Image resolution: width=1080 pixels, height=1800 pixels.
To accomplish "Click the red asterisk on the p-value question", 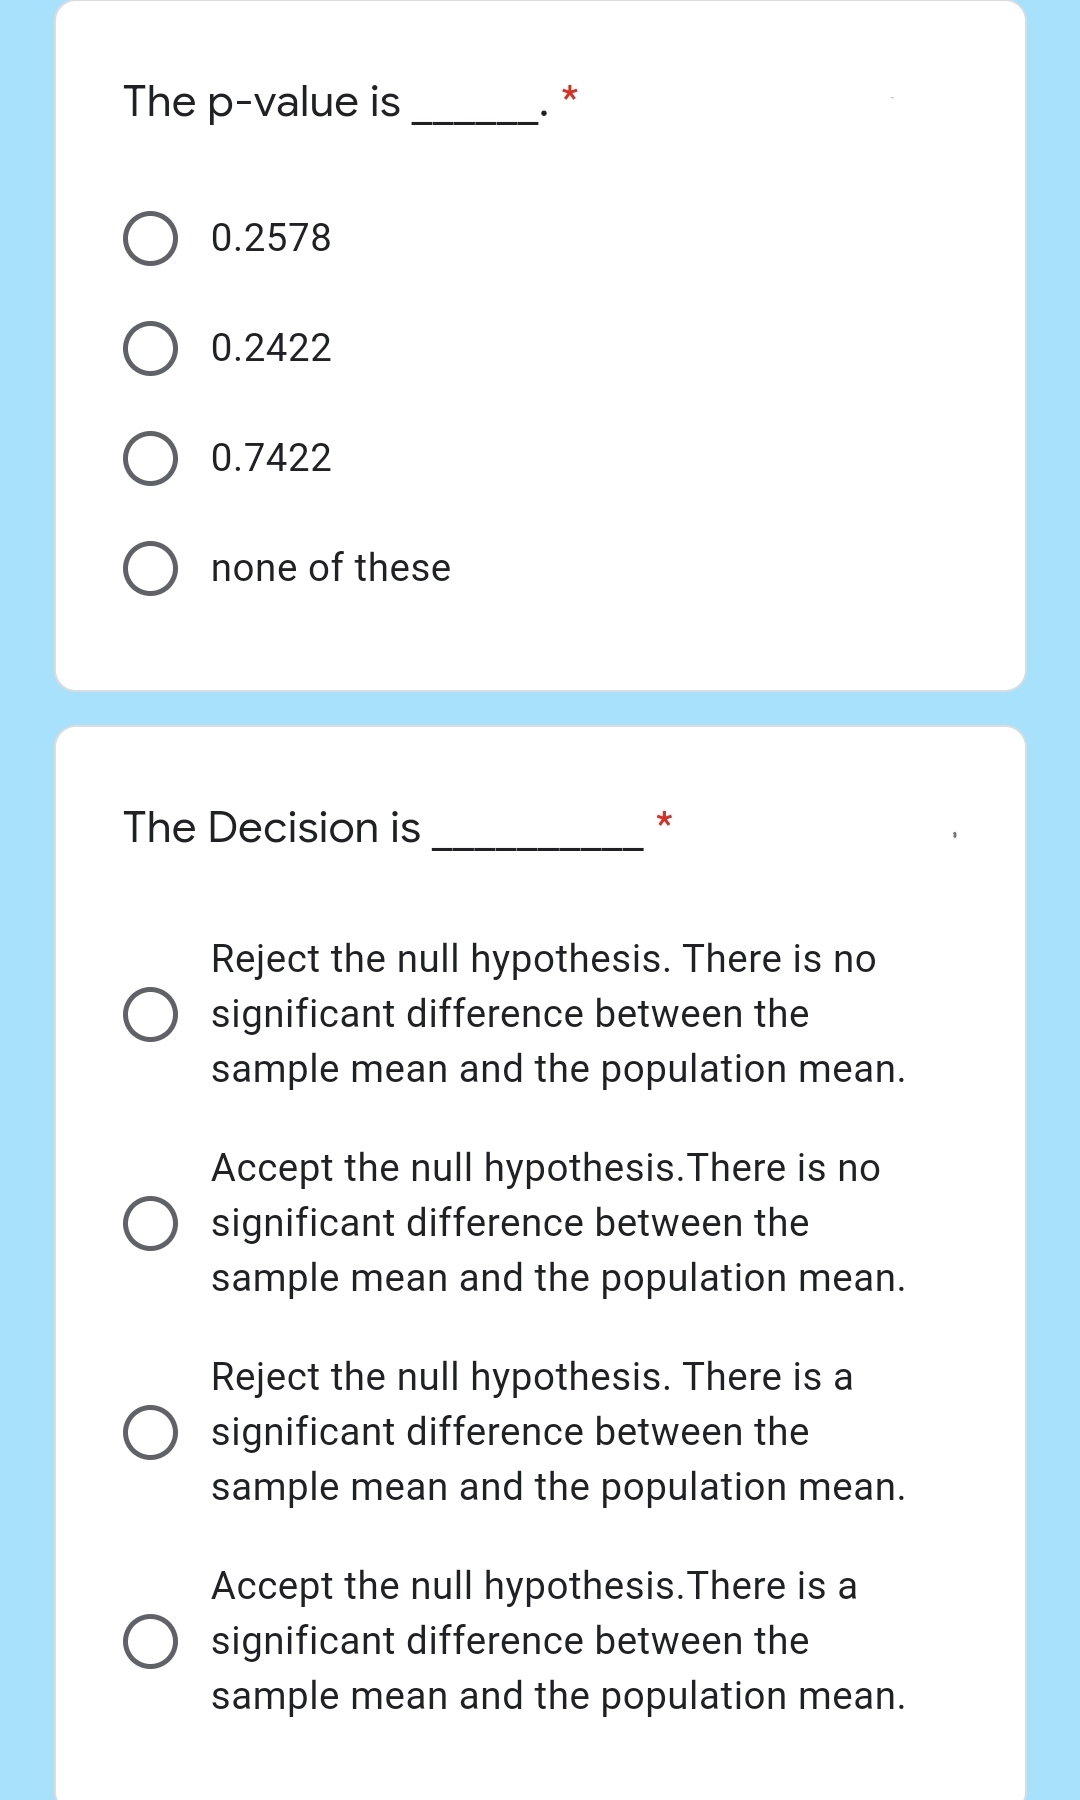I will pos(568,93).
